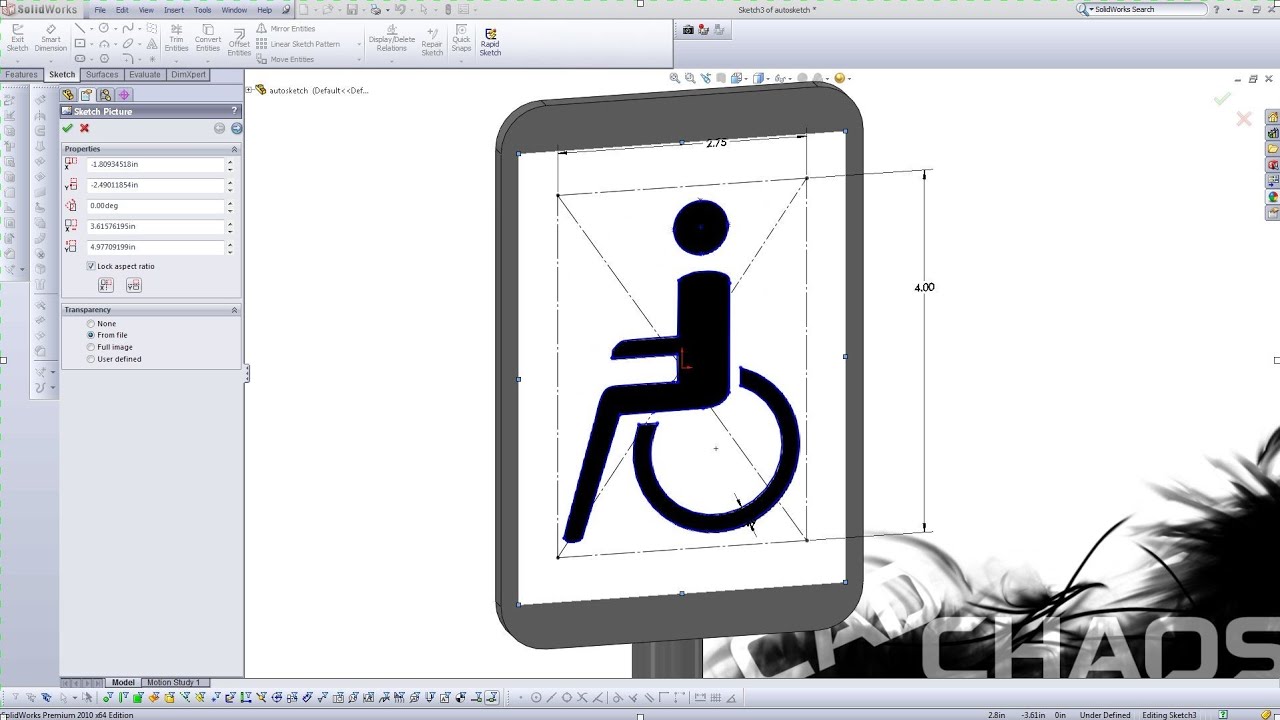
Task: Click the X origin position field
Action: 156,164
